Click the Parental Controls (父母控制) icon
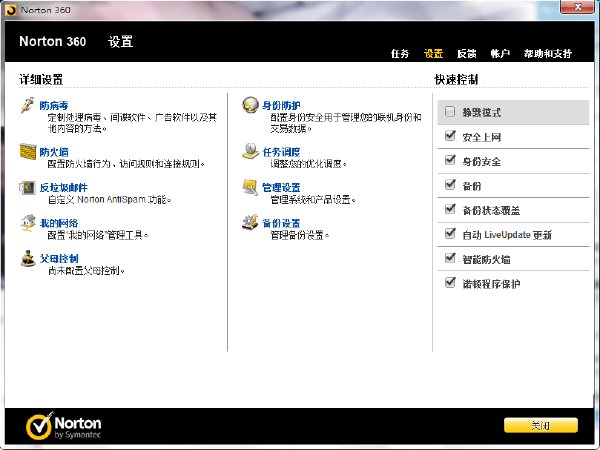This screenshot has height=450, width=600. 28,258
